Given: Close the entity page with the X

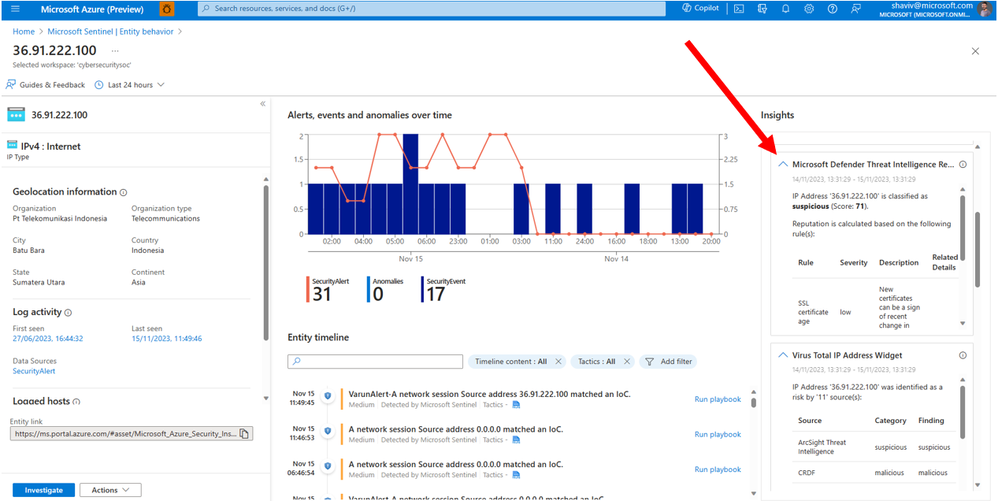Looking at the screenshot, I should click(975, 51).
